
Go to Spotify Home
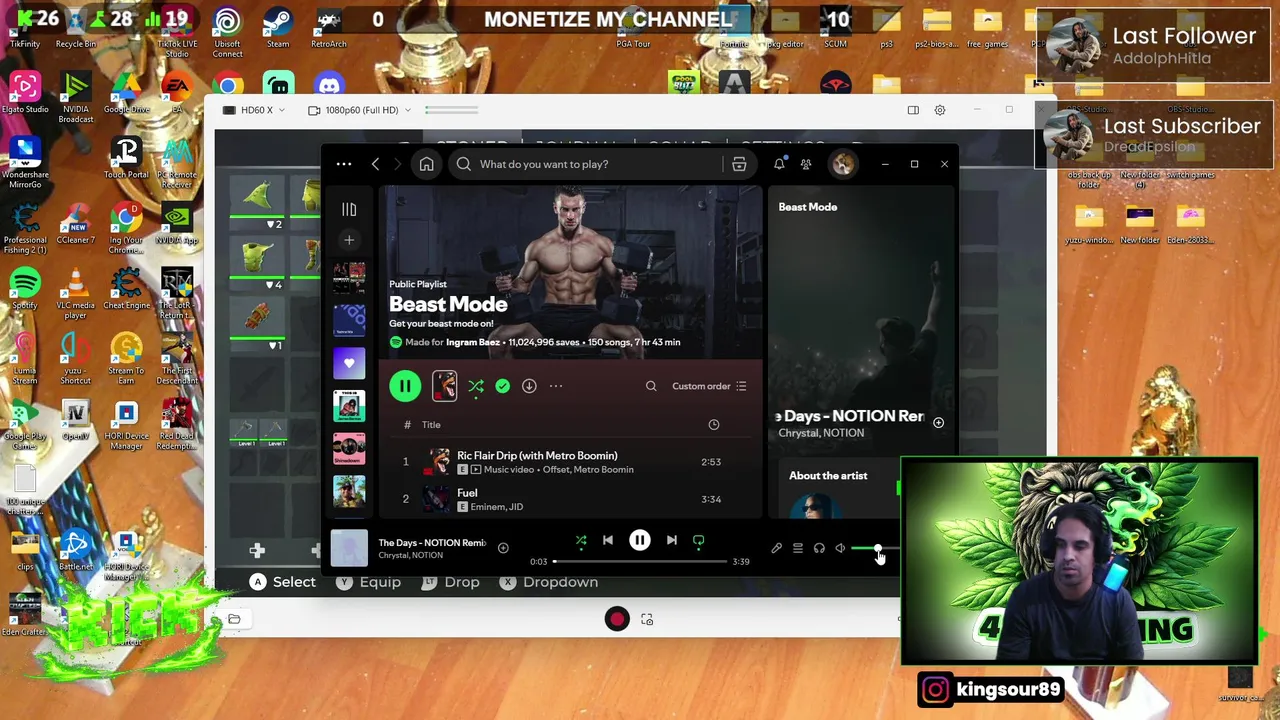pos(426,164)
